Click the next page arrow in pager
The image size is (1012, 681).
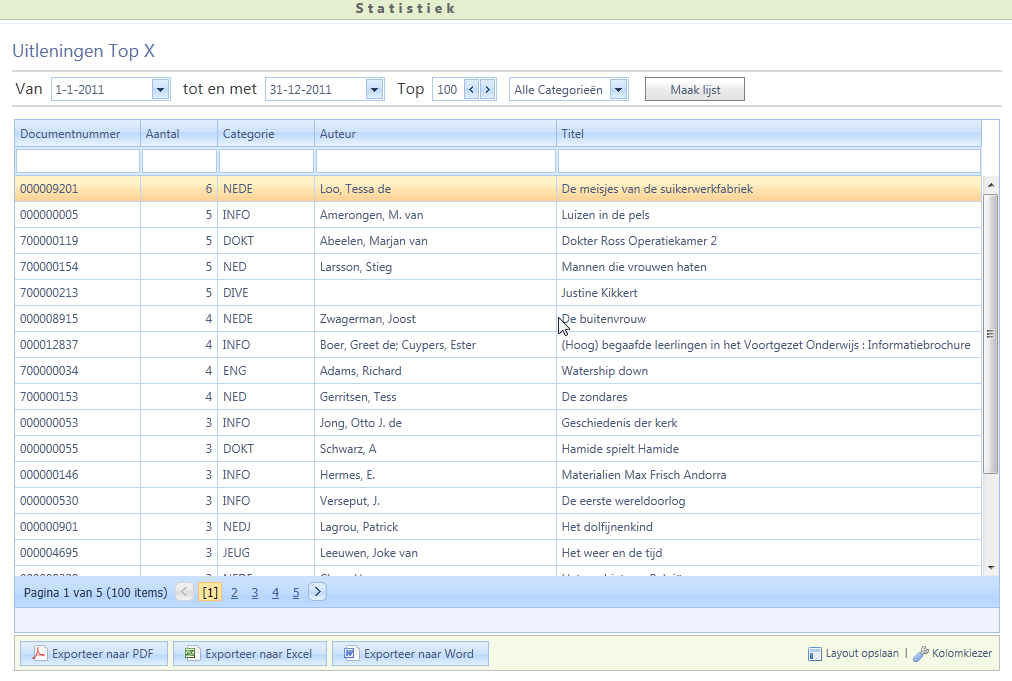pos(318,592)
